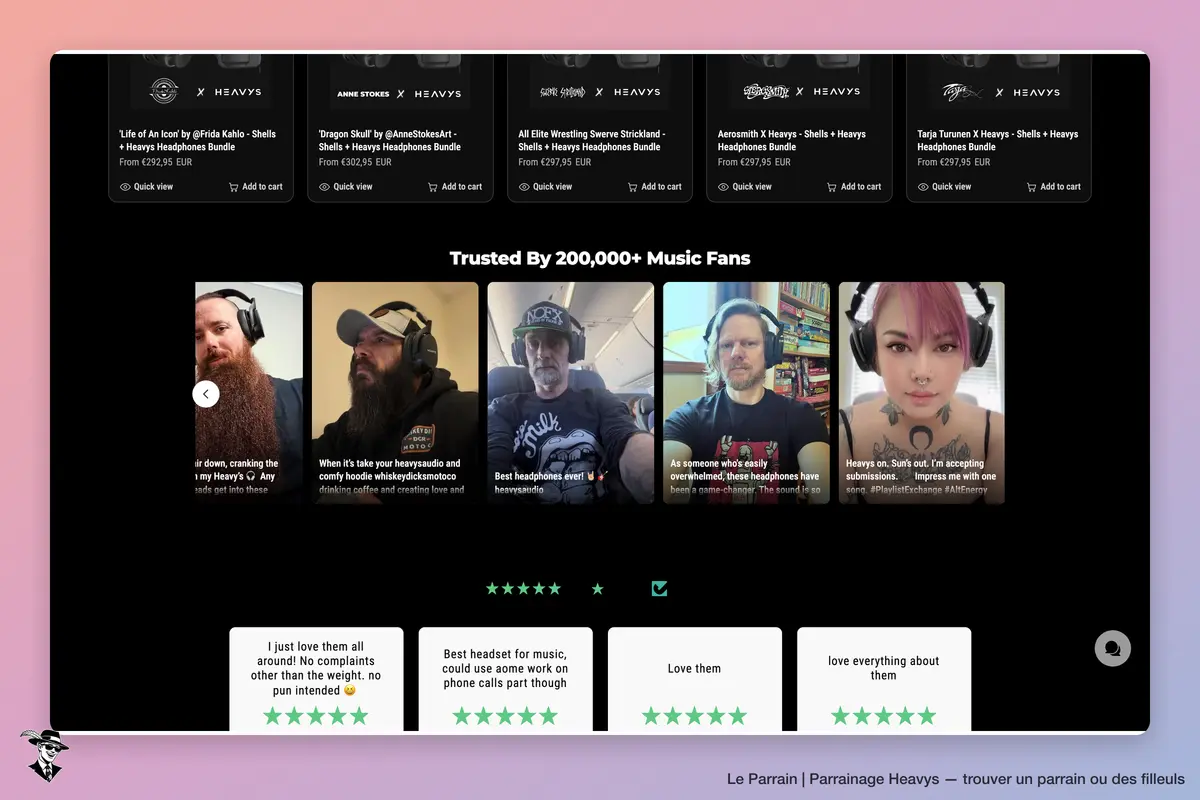Viewport: 1200px width, 800px height.
Task: Click the eye icon on the Frida Kahlo bundle
Action: pos(125,187)
